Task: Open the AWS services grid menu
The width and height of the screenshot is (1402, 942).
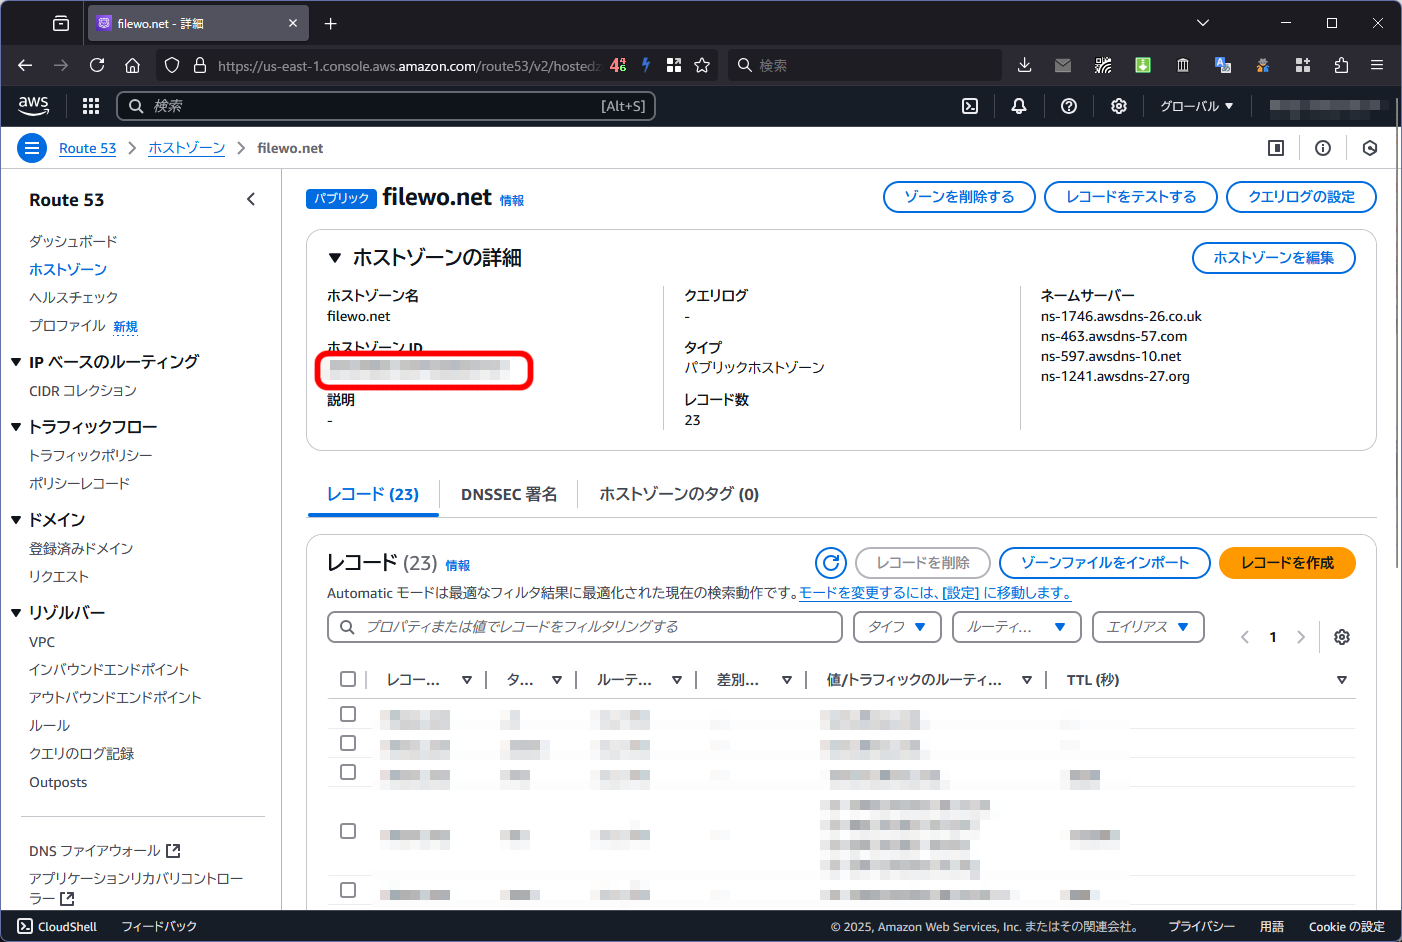Action: 91,106
